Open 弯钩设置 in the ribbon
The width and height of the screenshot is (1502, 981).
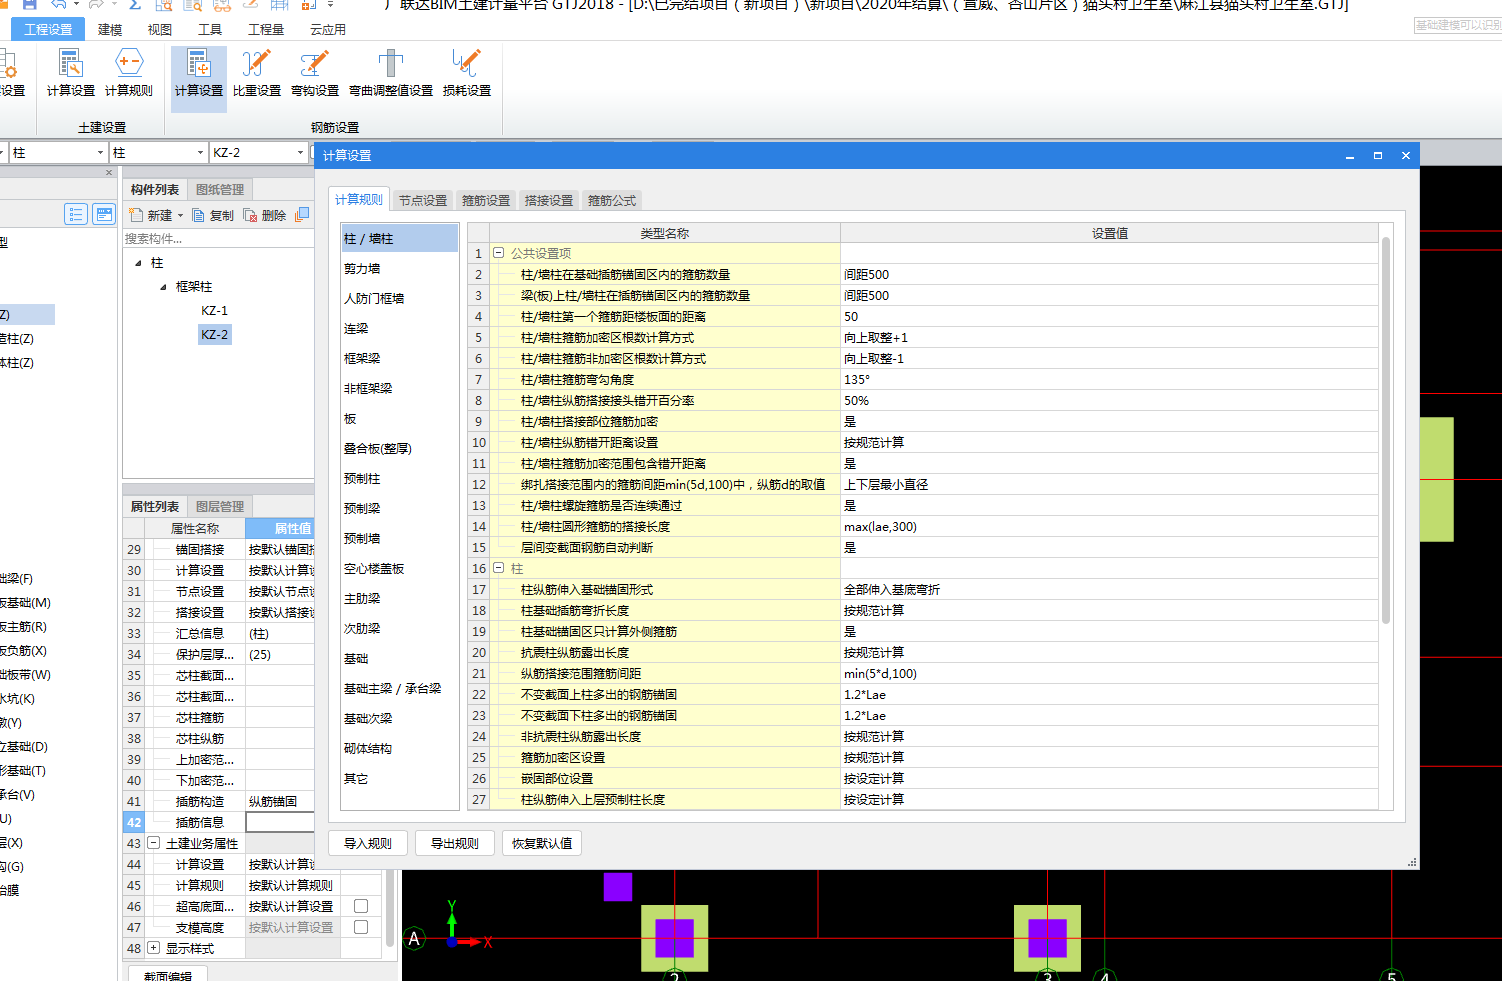[315, 72]
